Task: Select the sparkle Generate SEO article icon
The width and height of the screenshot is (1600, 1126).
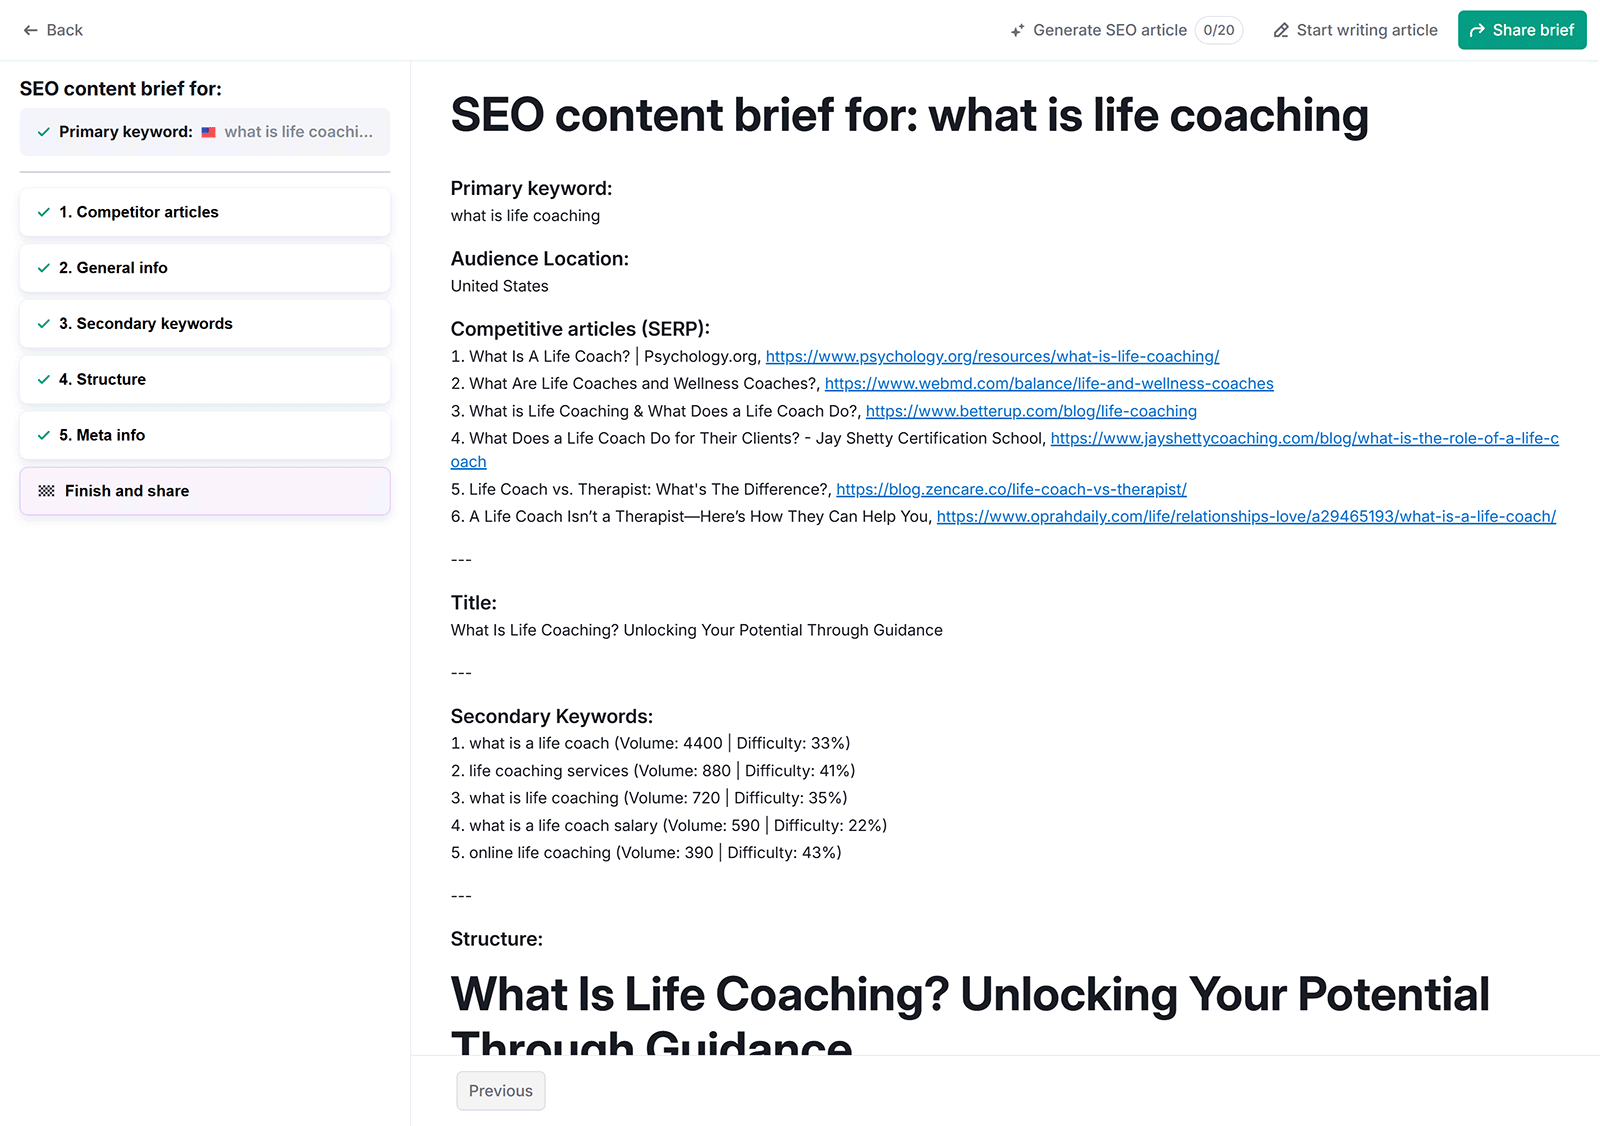Action: [1017, 30]
